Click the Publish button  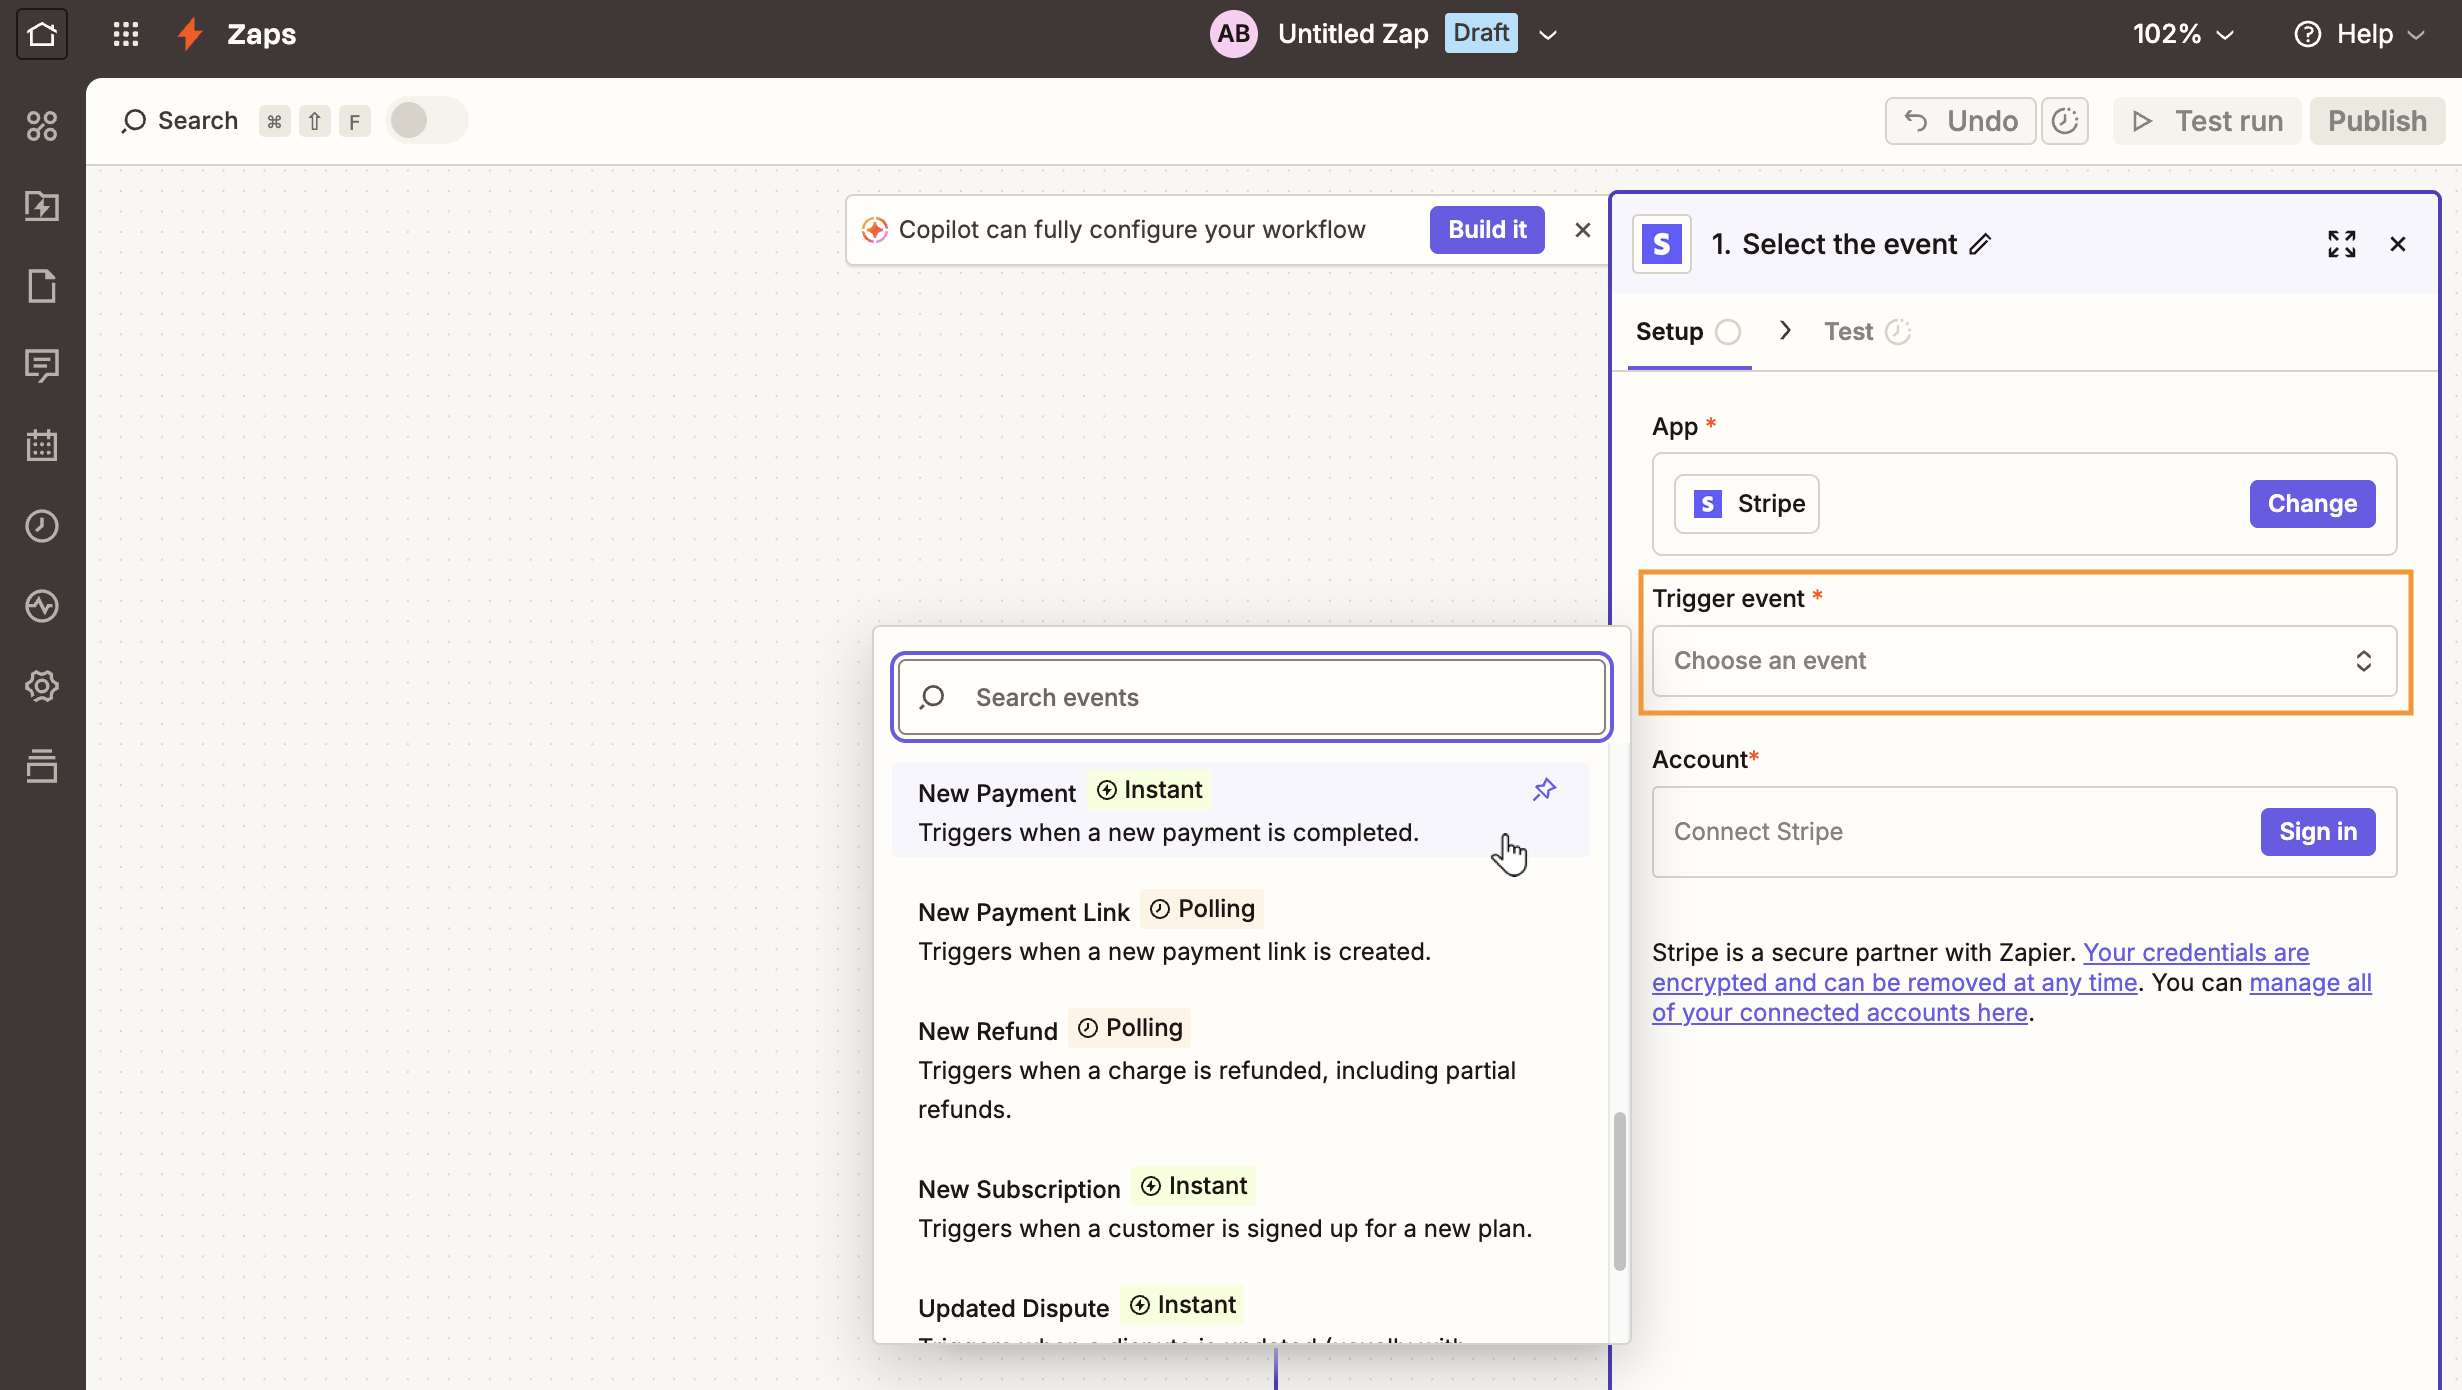(x=2377, y=121)
